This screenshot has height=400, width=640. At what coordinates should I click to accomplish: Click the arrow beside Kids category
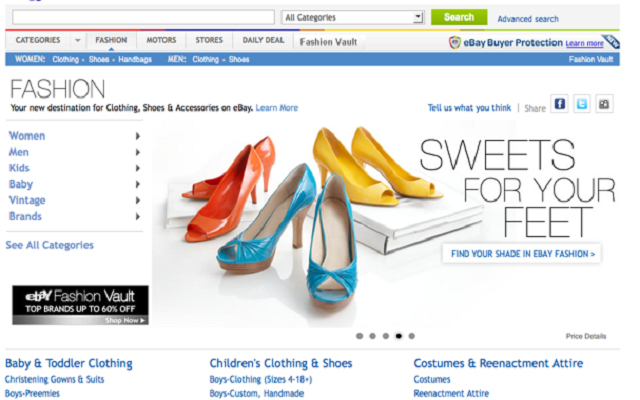(x=137, y=168)
